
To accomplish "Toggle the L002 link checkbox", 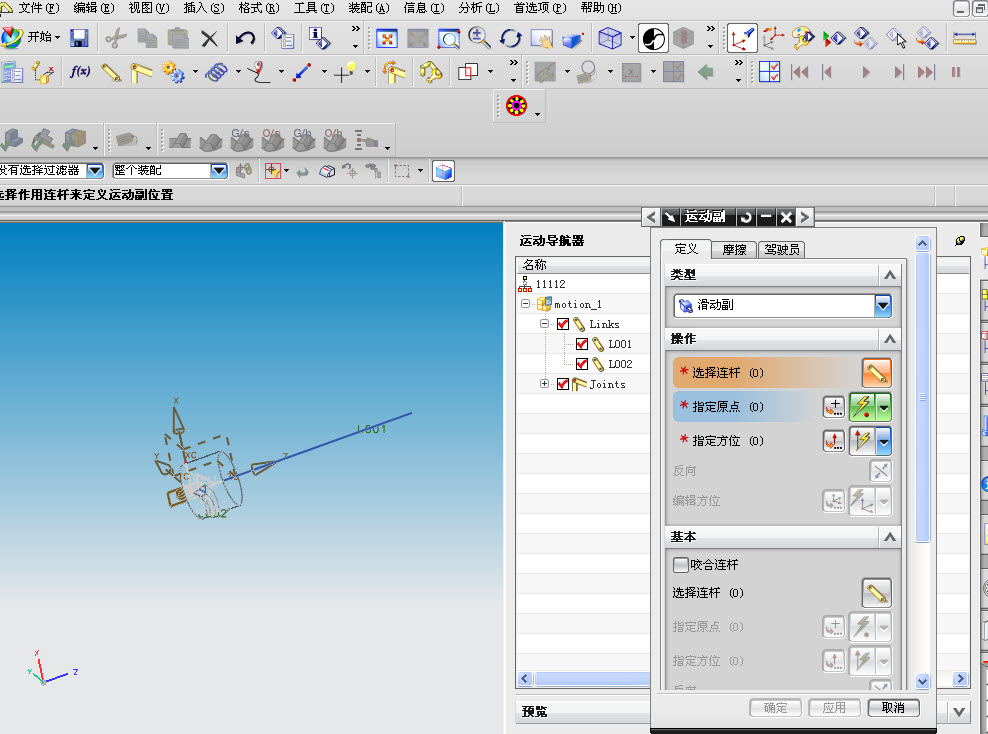I will point(582,364).
